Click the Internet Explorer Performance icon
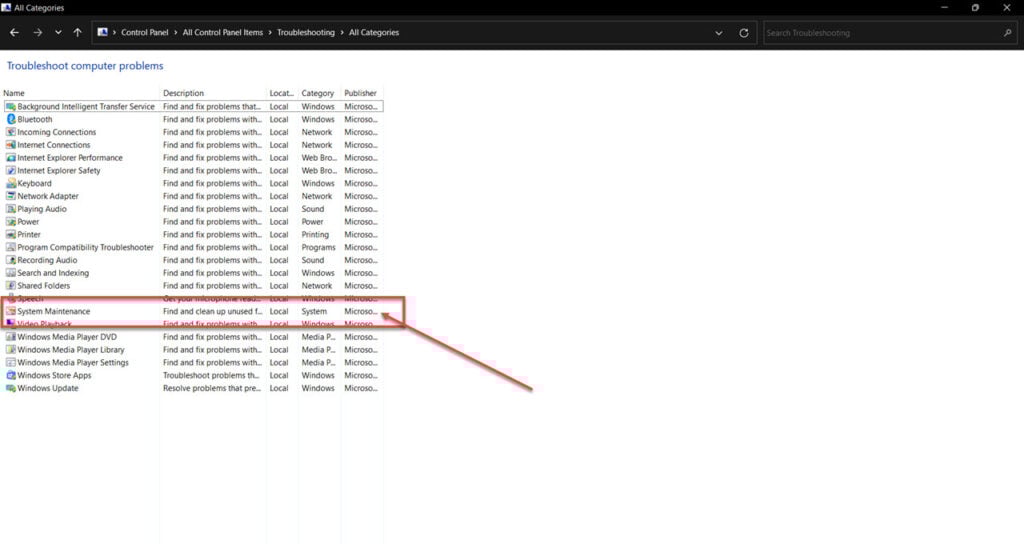 10,158
